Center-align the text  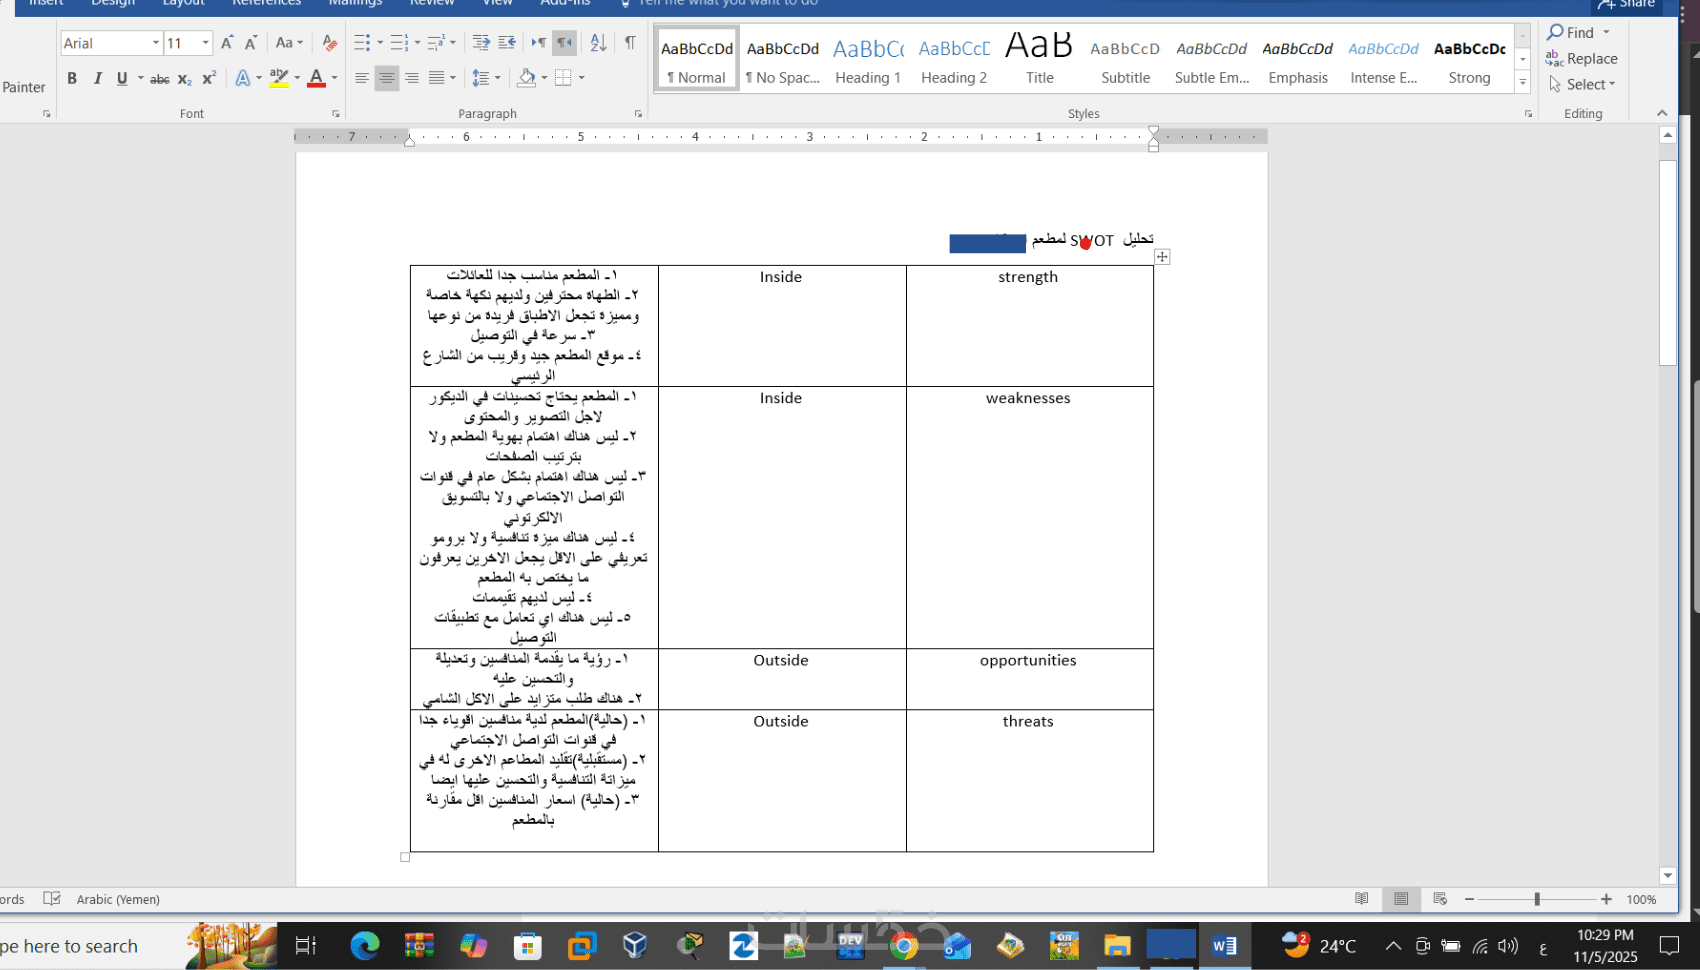tap(387, 78)
